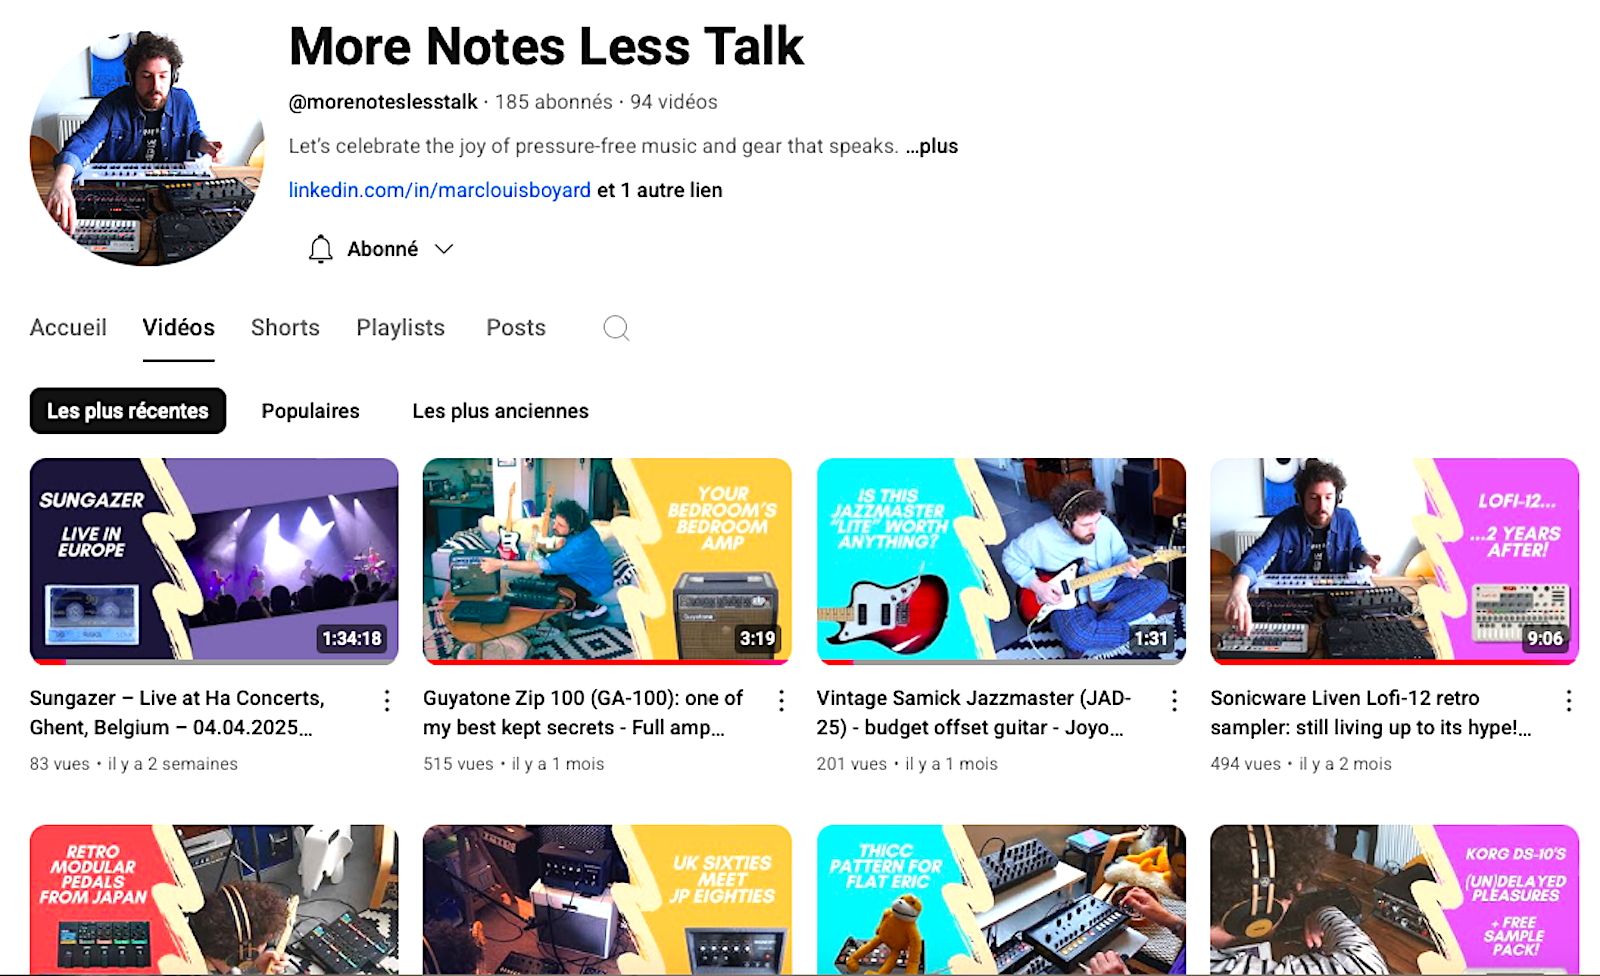Click the More Notes Less Talk channel avatar
Viewport: 1600px width, 976px height.
click(x=147, y=148)
